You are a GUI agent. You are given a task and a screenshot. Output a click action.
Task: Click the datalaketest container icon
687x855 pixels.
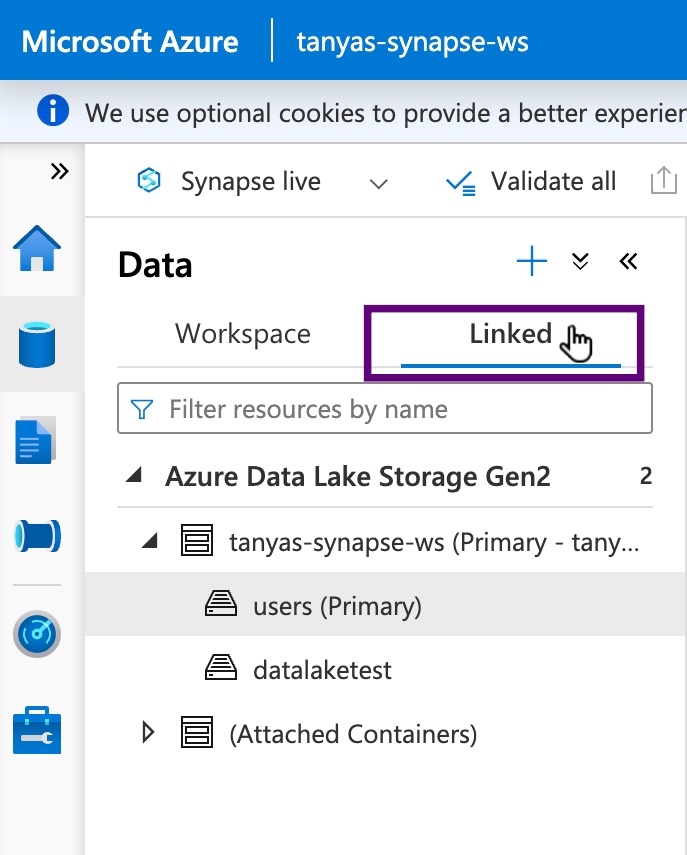point(221,667)
